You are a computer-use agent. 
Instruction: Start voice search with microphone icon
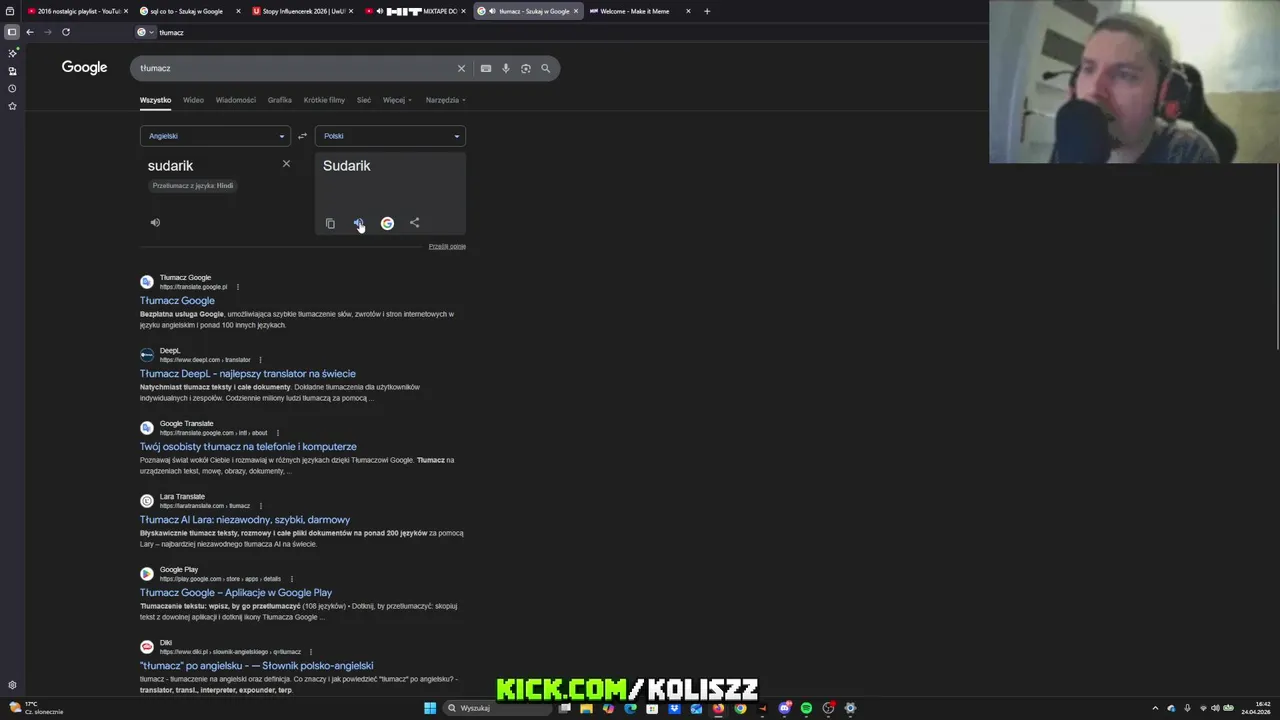click(506, 68)
